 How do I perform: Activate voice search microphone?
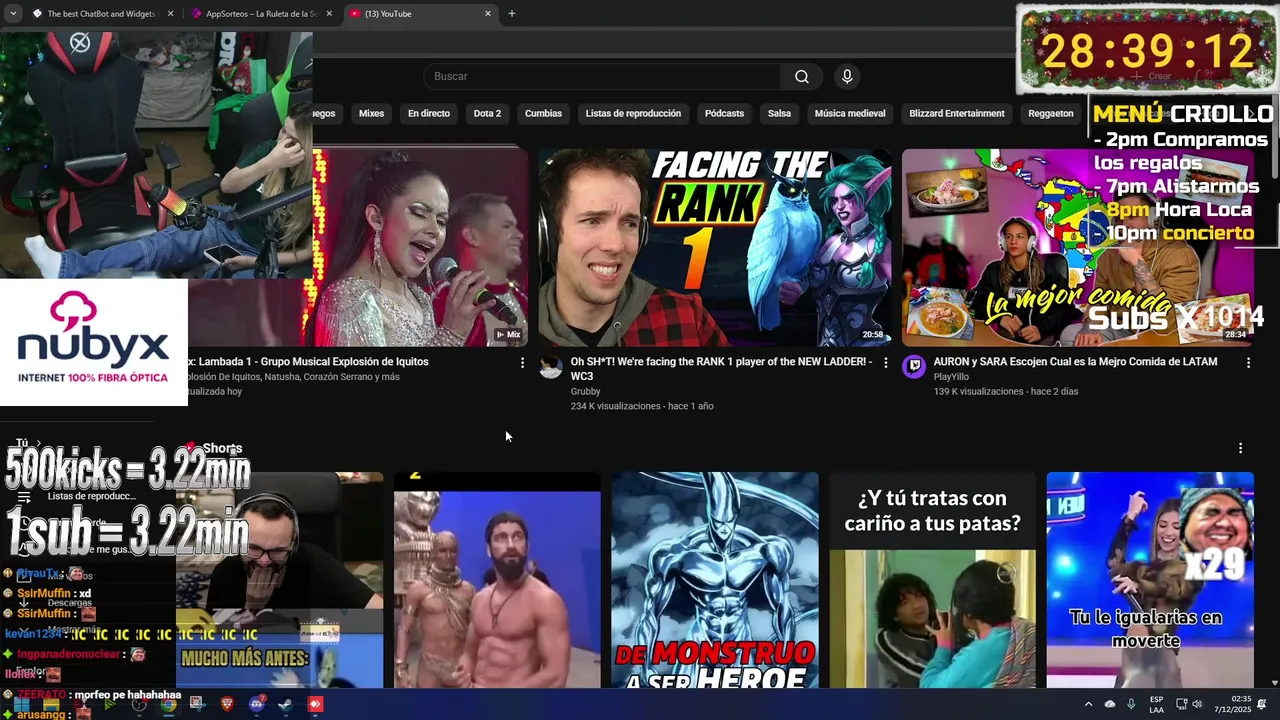point(847,77)
